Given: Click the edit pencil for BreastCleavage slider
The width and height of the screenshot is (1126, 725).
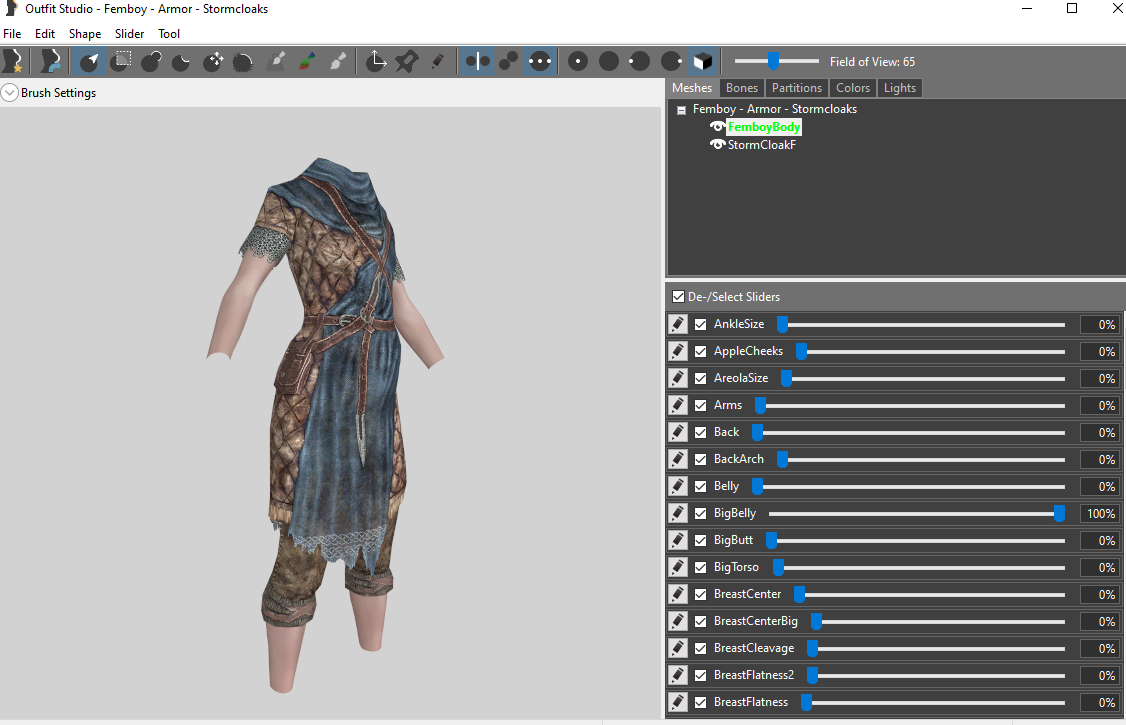Looking at the screenshot, I should point(678,648).
